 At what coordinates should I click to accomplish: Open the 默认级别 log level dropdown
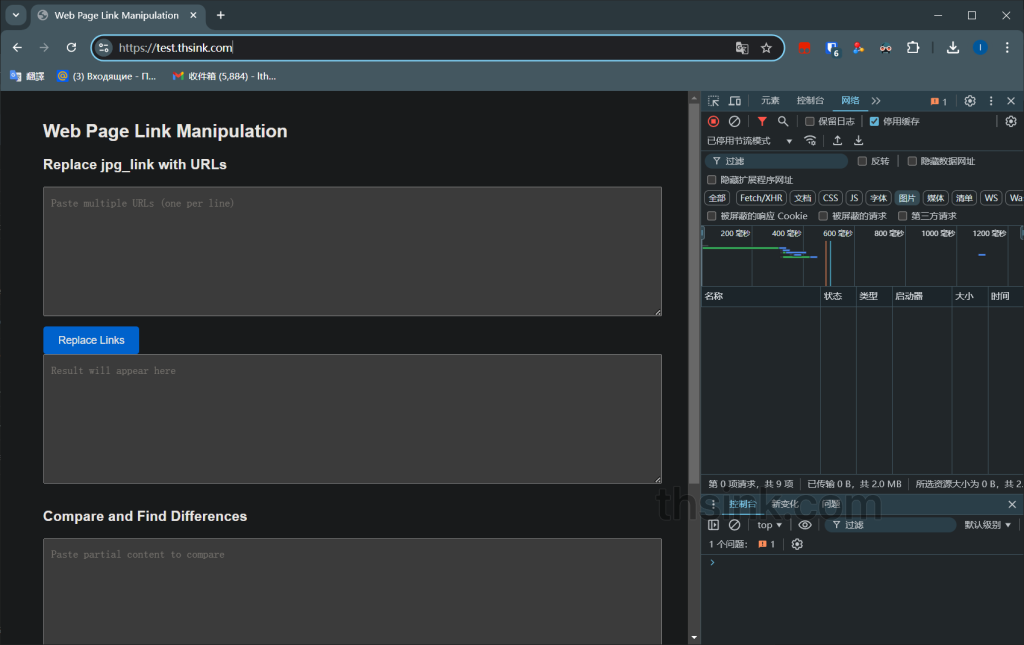987,525
